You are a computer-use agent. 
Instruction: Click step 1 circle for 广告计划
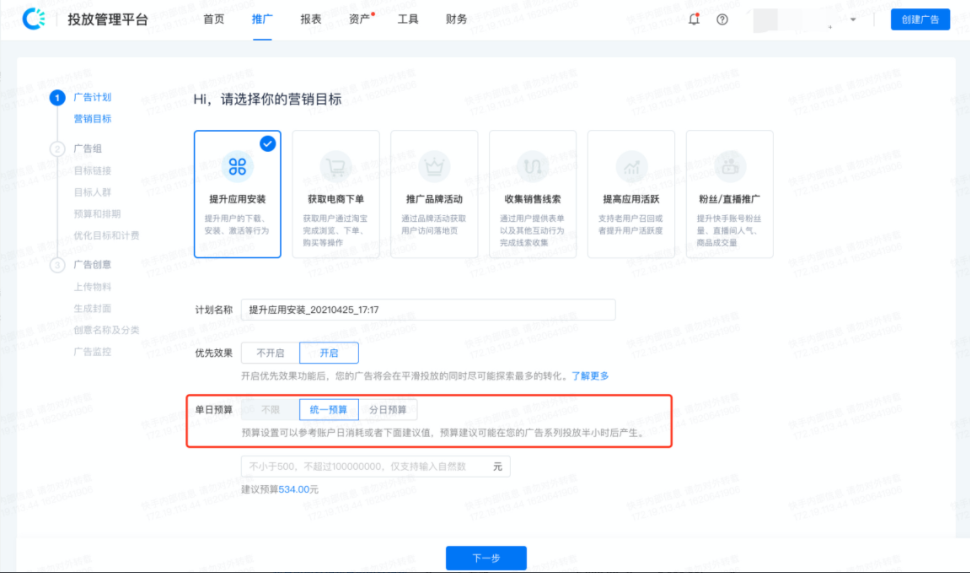[58, 97]
